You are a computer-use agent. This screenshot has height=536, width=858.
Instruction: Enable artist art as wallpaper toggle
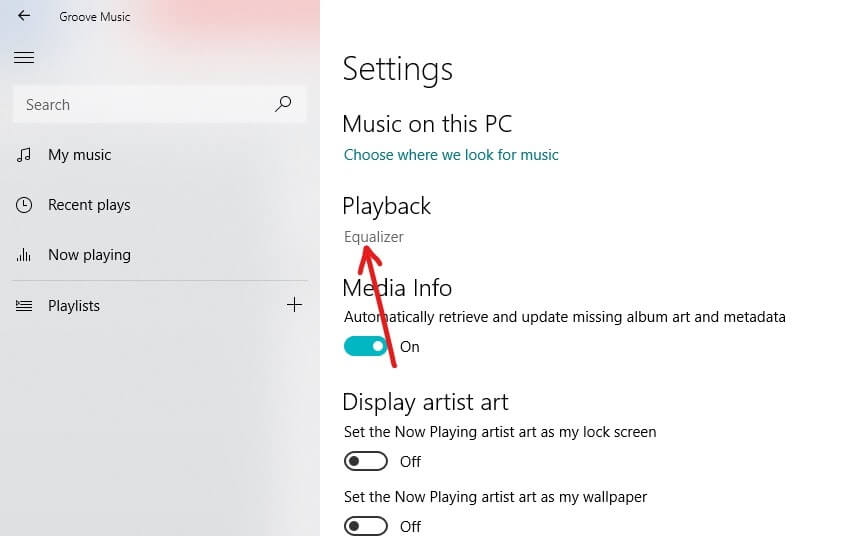pos(366,526)
